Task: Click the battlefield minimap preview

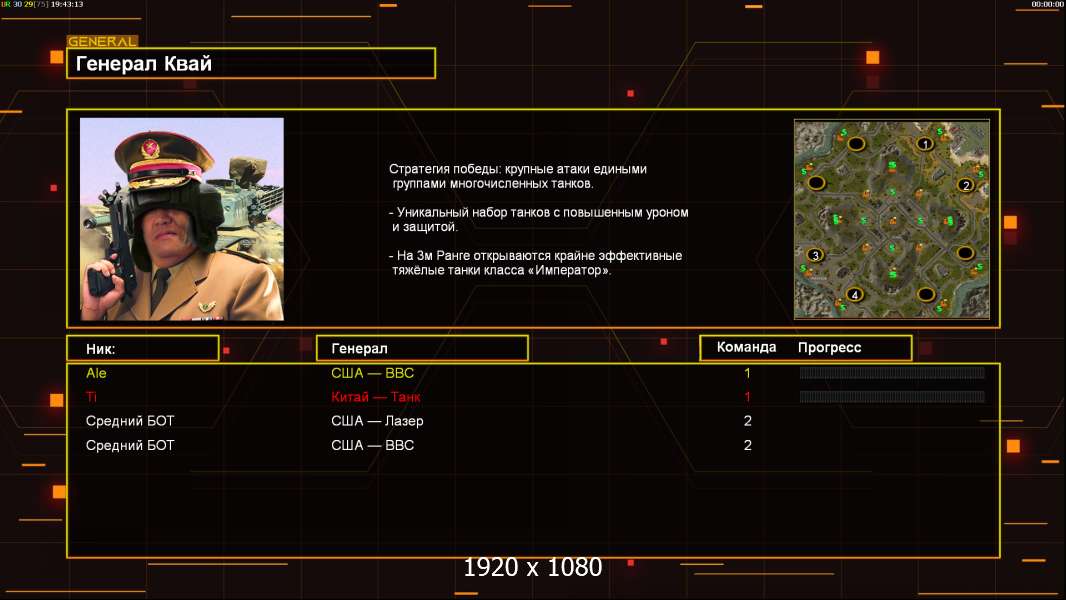Action: [891, 219]
